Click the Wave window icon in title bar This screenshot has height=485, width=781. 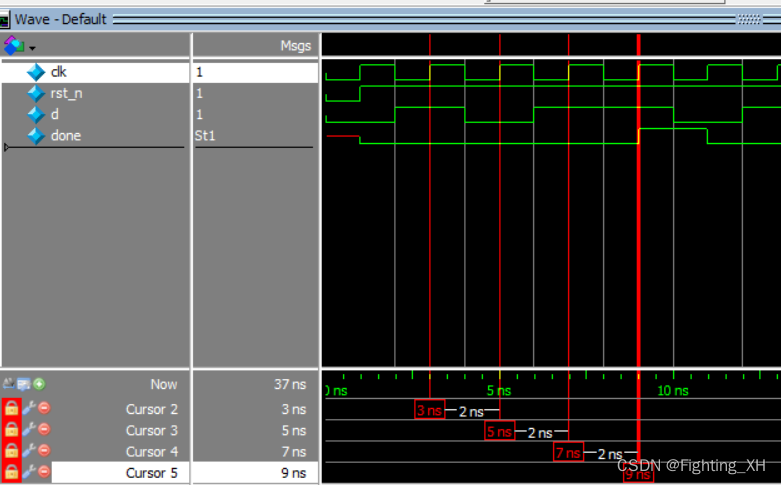(x=5, y=19)
